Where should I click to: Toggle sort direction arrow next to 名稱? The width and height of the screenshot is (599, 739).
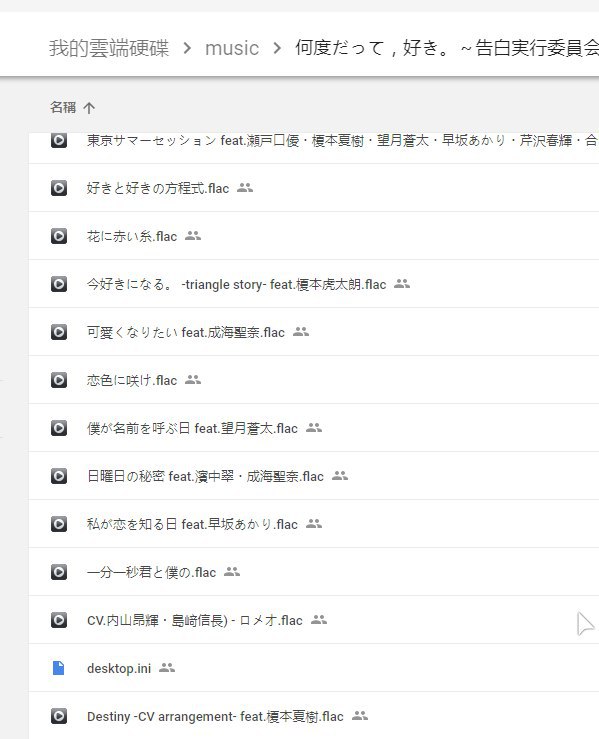pyautogui.click(x=89, y=108)
